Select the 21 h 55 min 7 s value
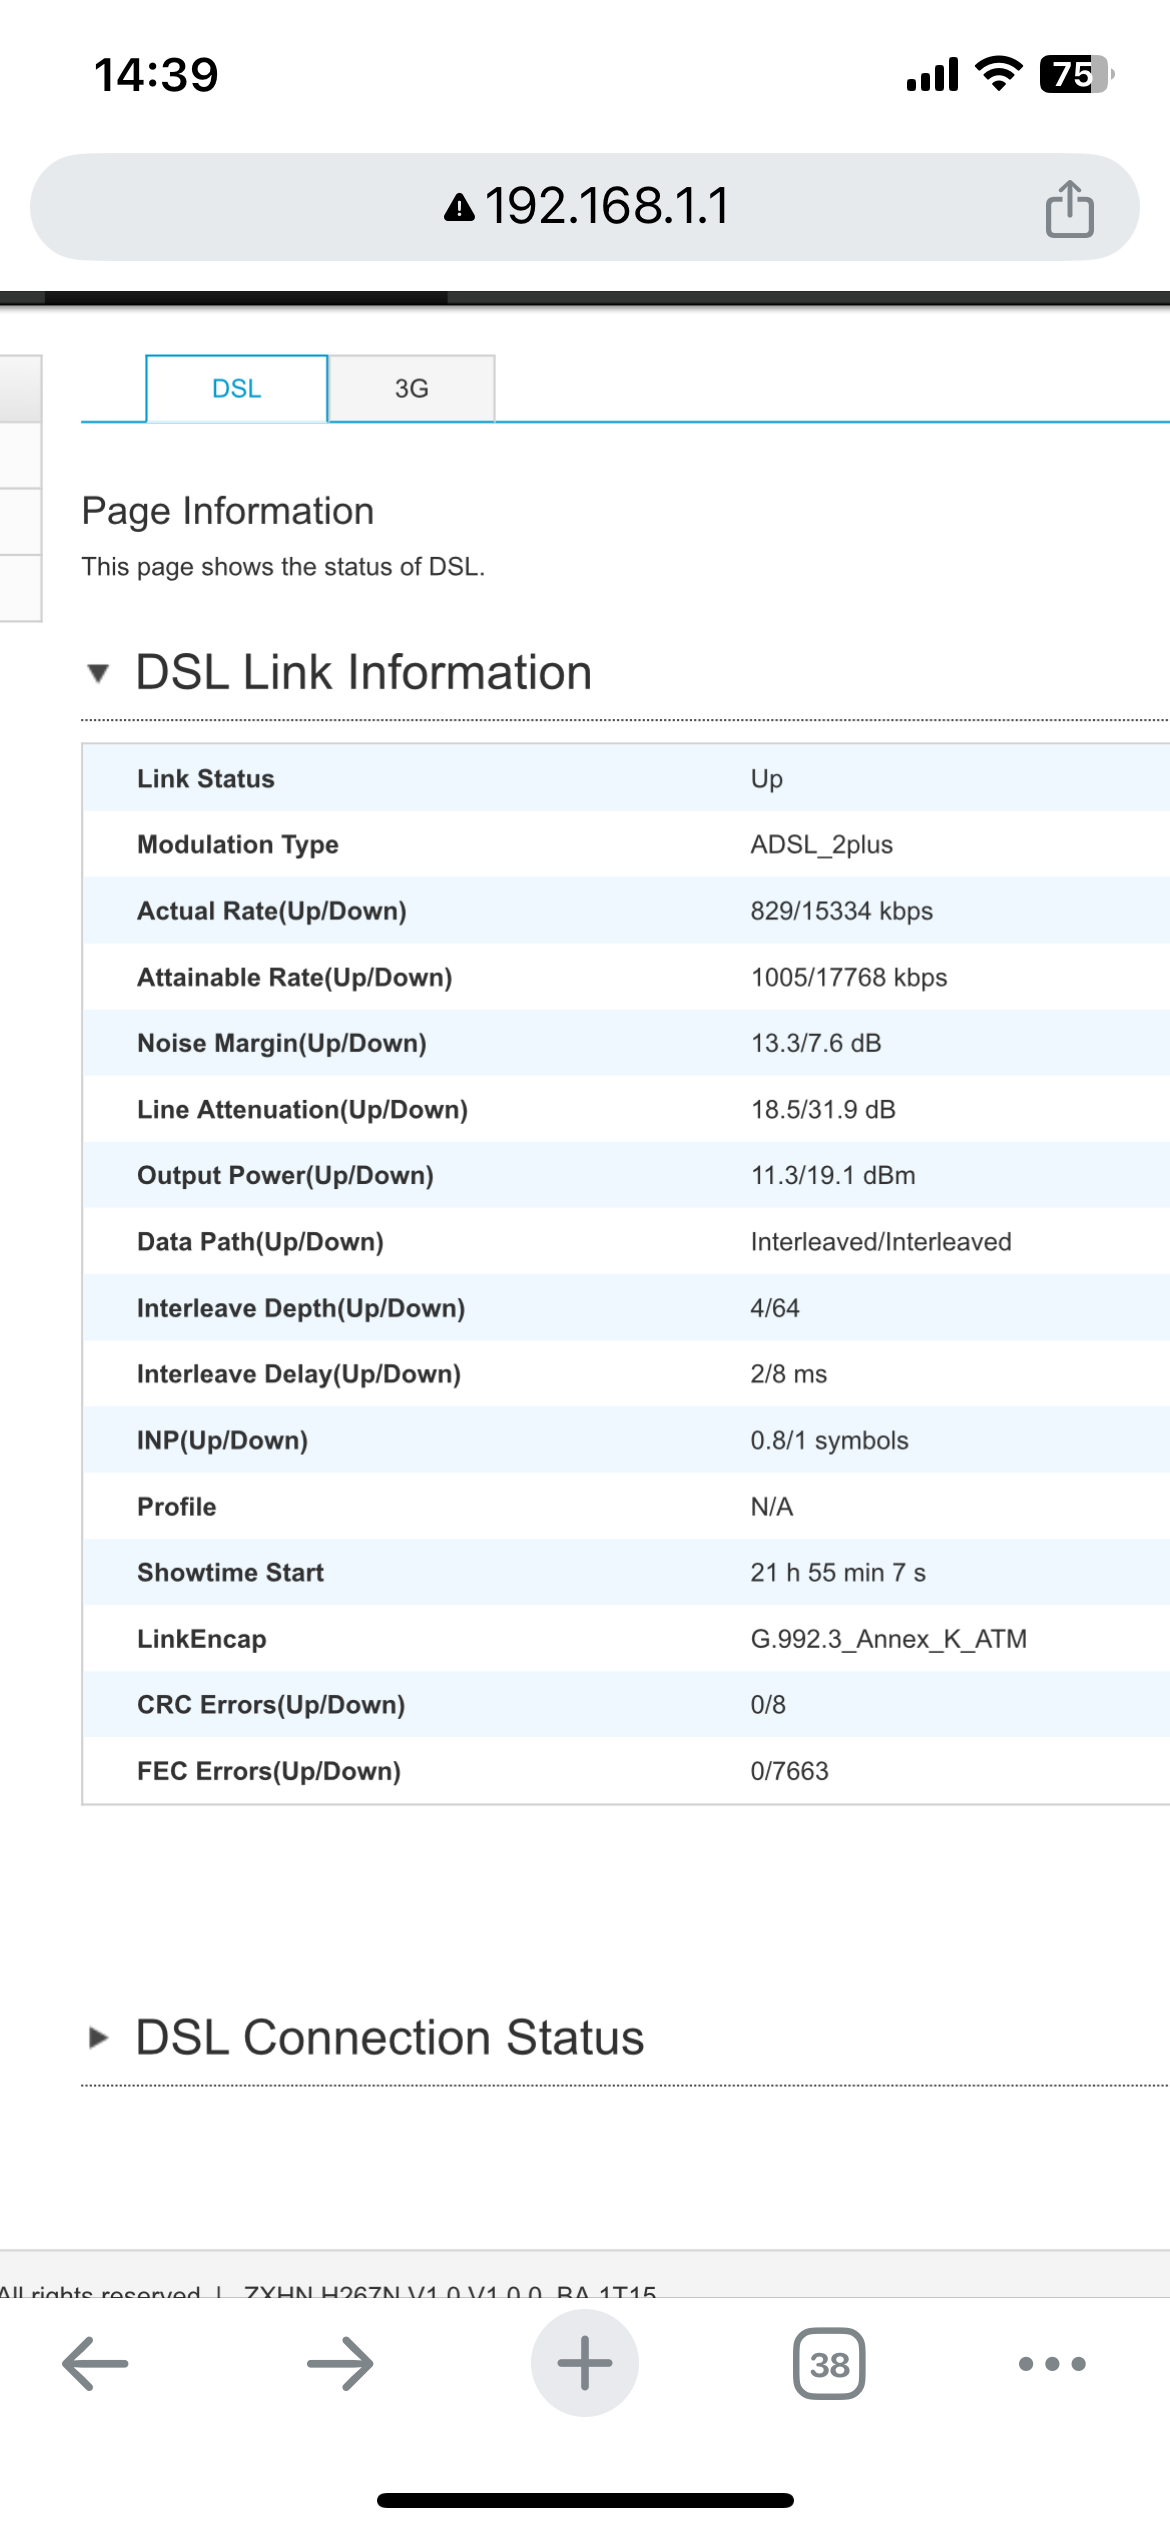 pos(838,1572)
